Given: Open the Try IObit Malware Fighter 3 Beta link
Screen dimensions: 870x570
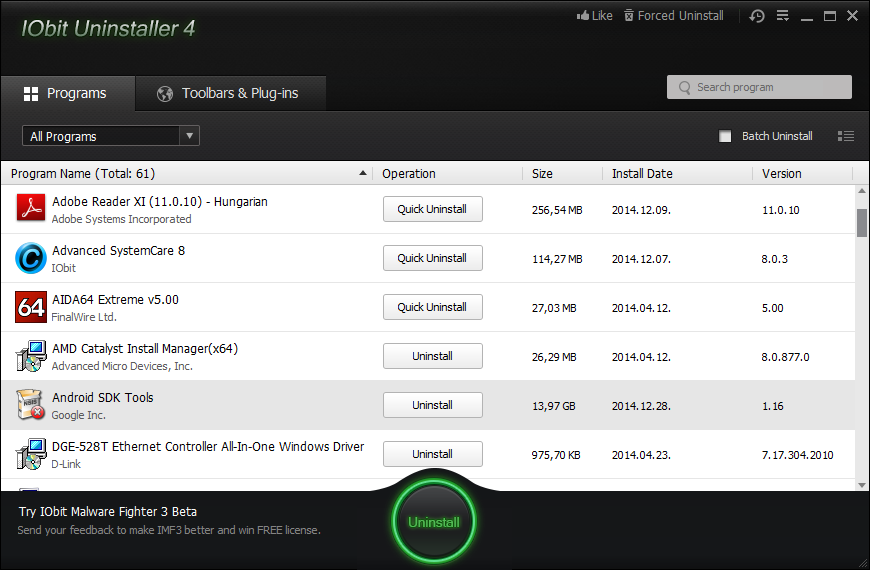Looking at the screenshot, I should click(x=108, y=512).
